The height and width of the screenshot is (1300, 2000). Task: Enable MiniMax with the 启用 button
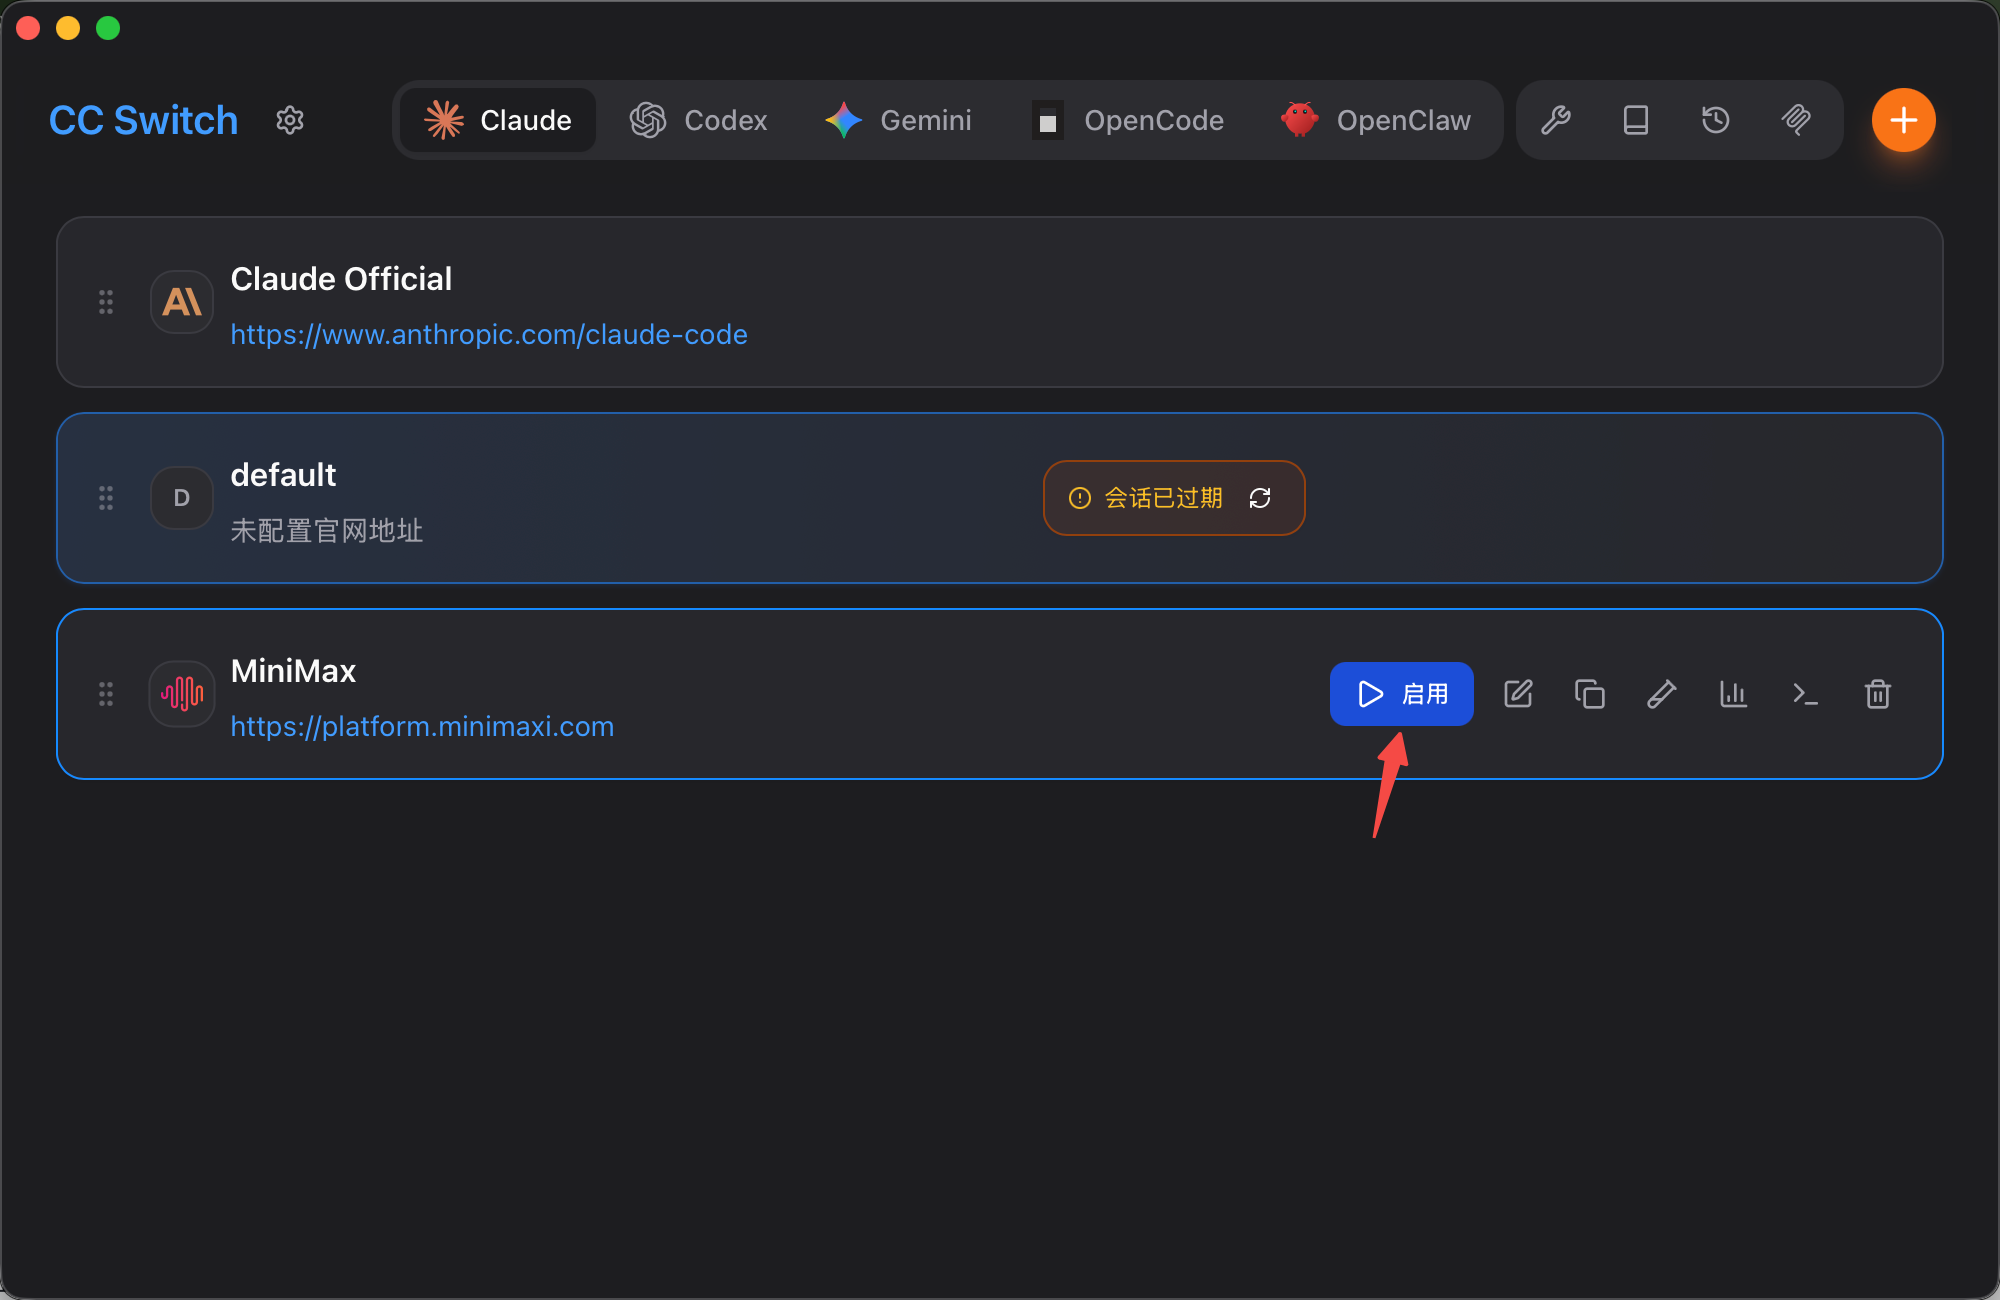coord(1402,694)
